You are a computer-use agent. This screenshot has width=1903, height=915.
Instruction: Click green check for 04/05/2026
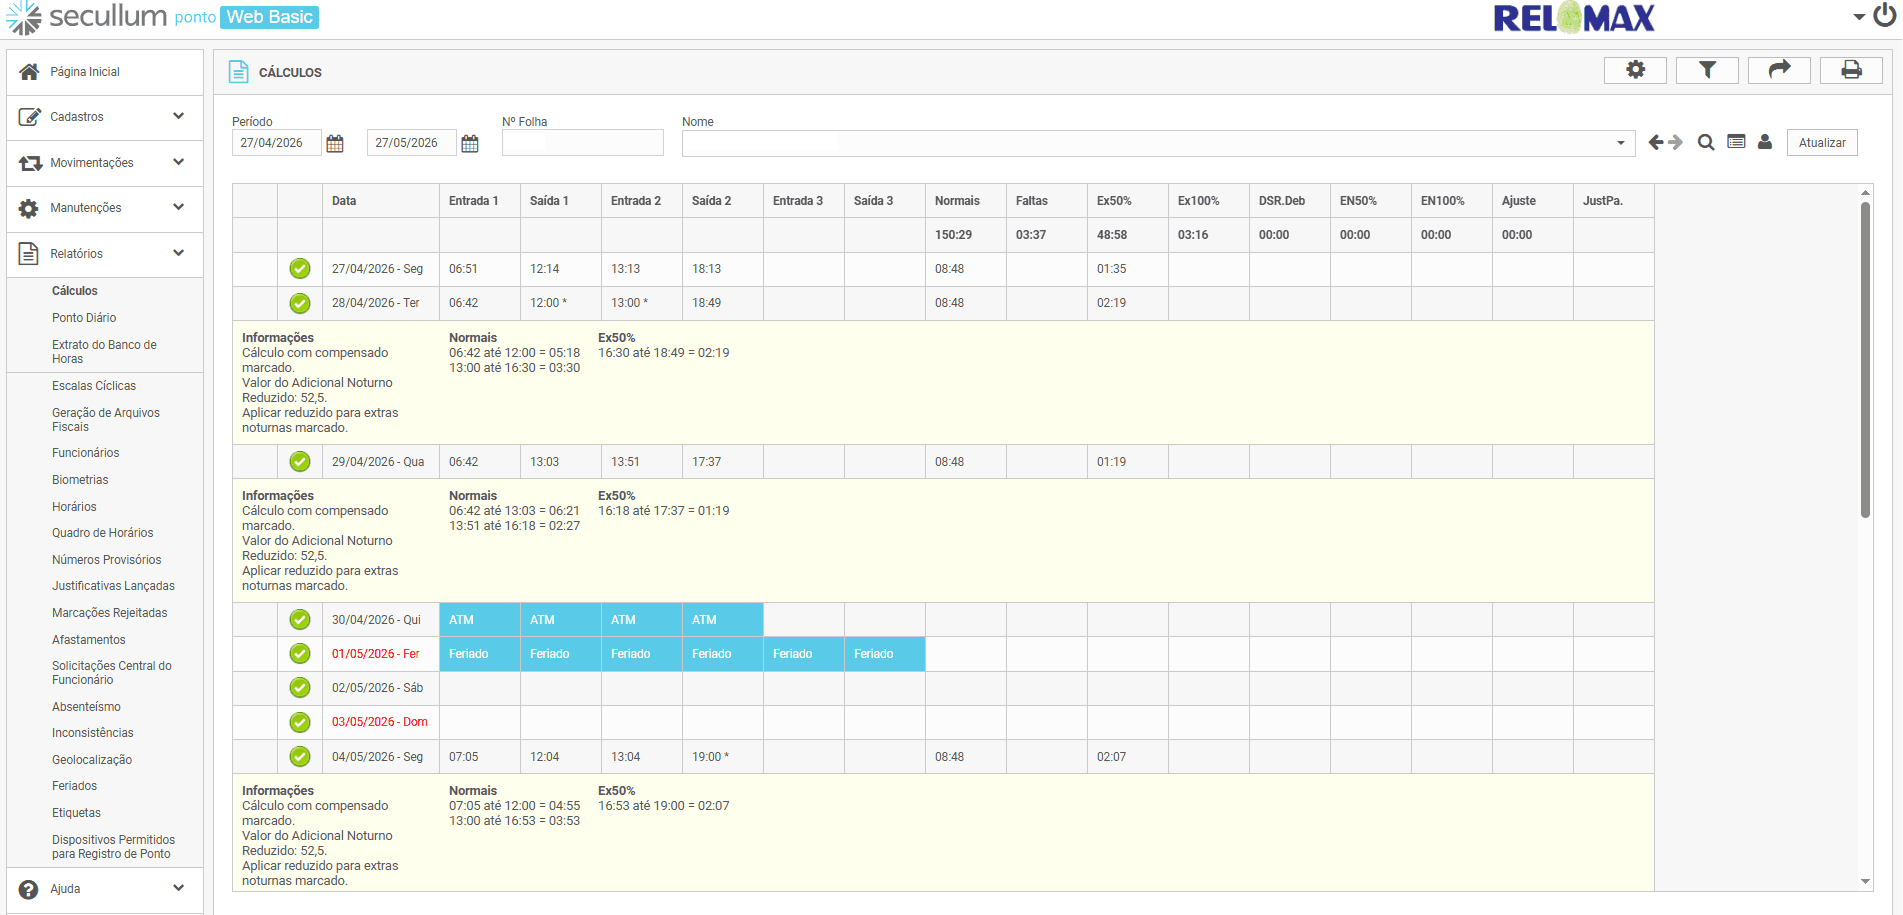300,757
